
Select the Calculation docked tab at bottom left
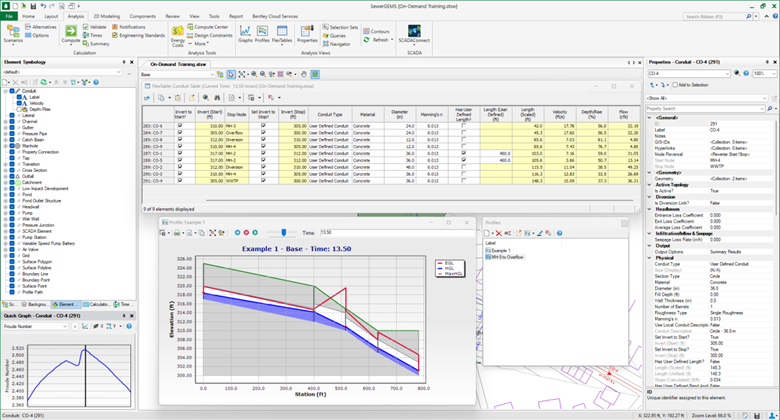[97, 304]
